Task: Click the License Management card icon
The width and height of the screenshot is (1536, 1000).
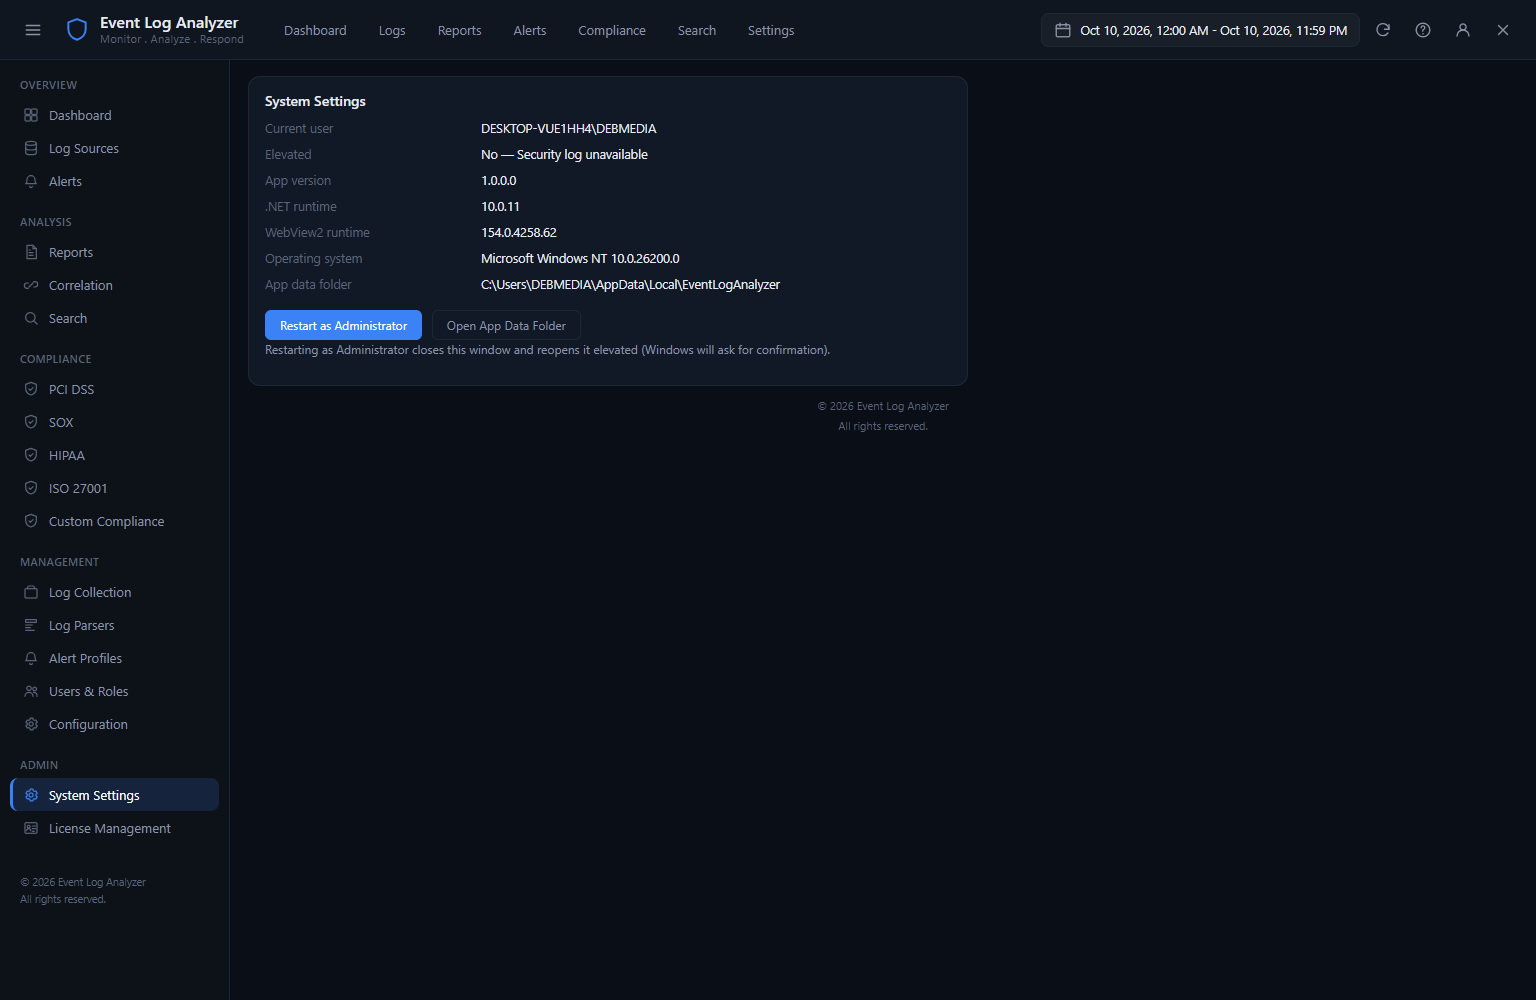Action: 31,828
